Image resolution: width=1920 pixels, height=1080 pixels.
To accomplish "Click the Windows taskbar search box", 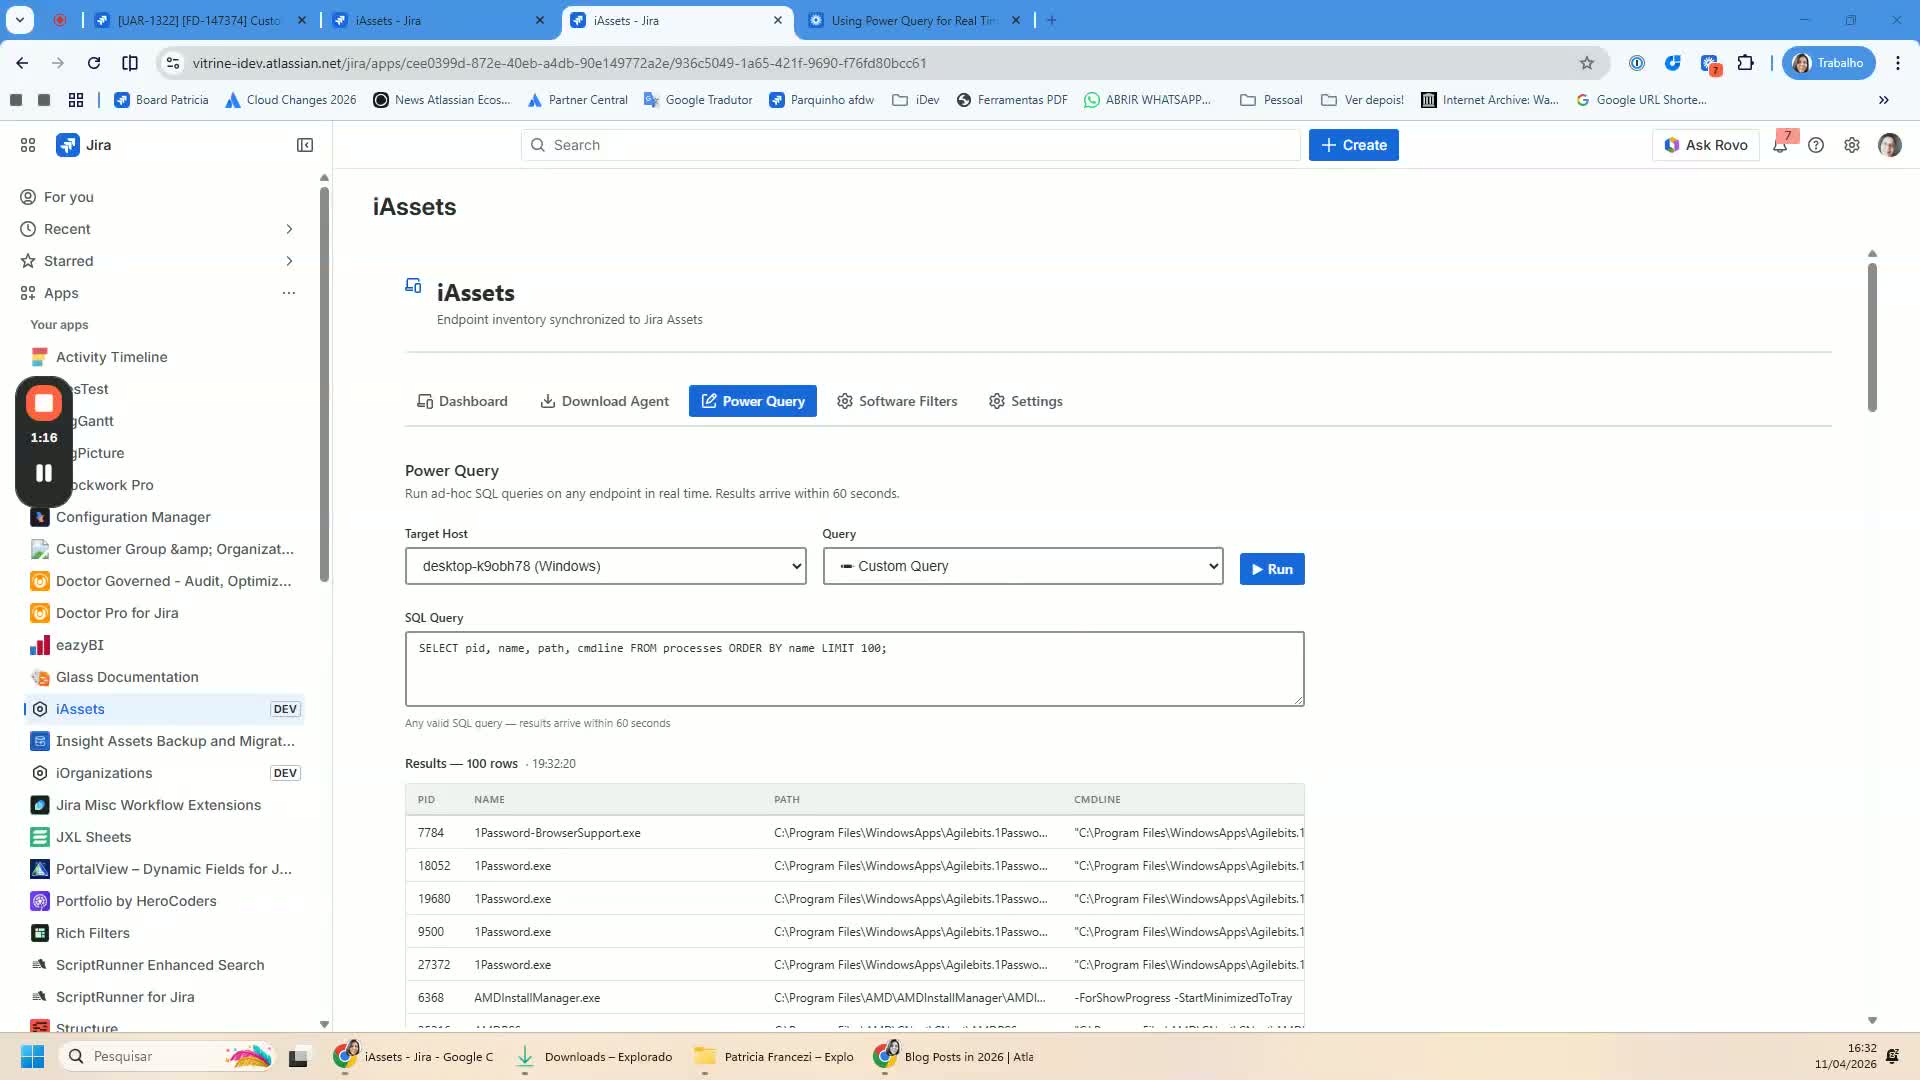I will (166, 1056).
